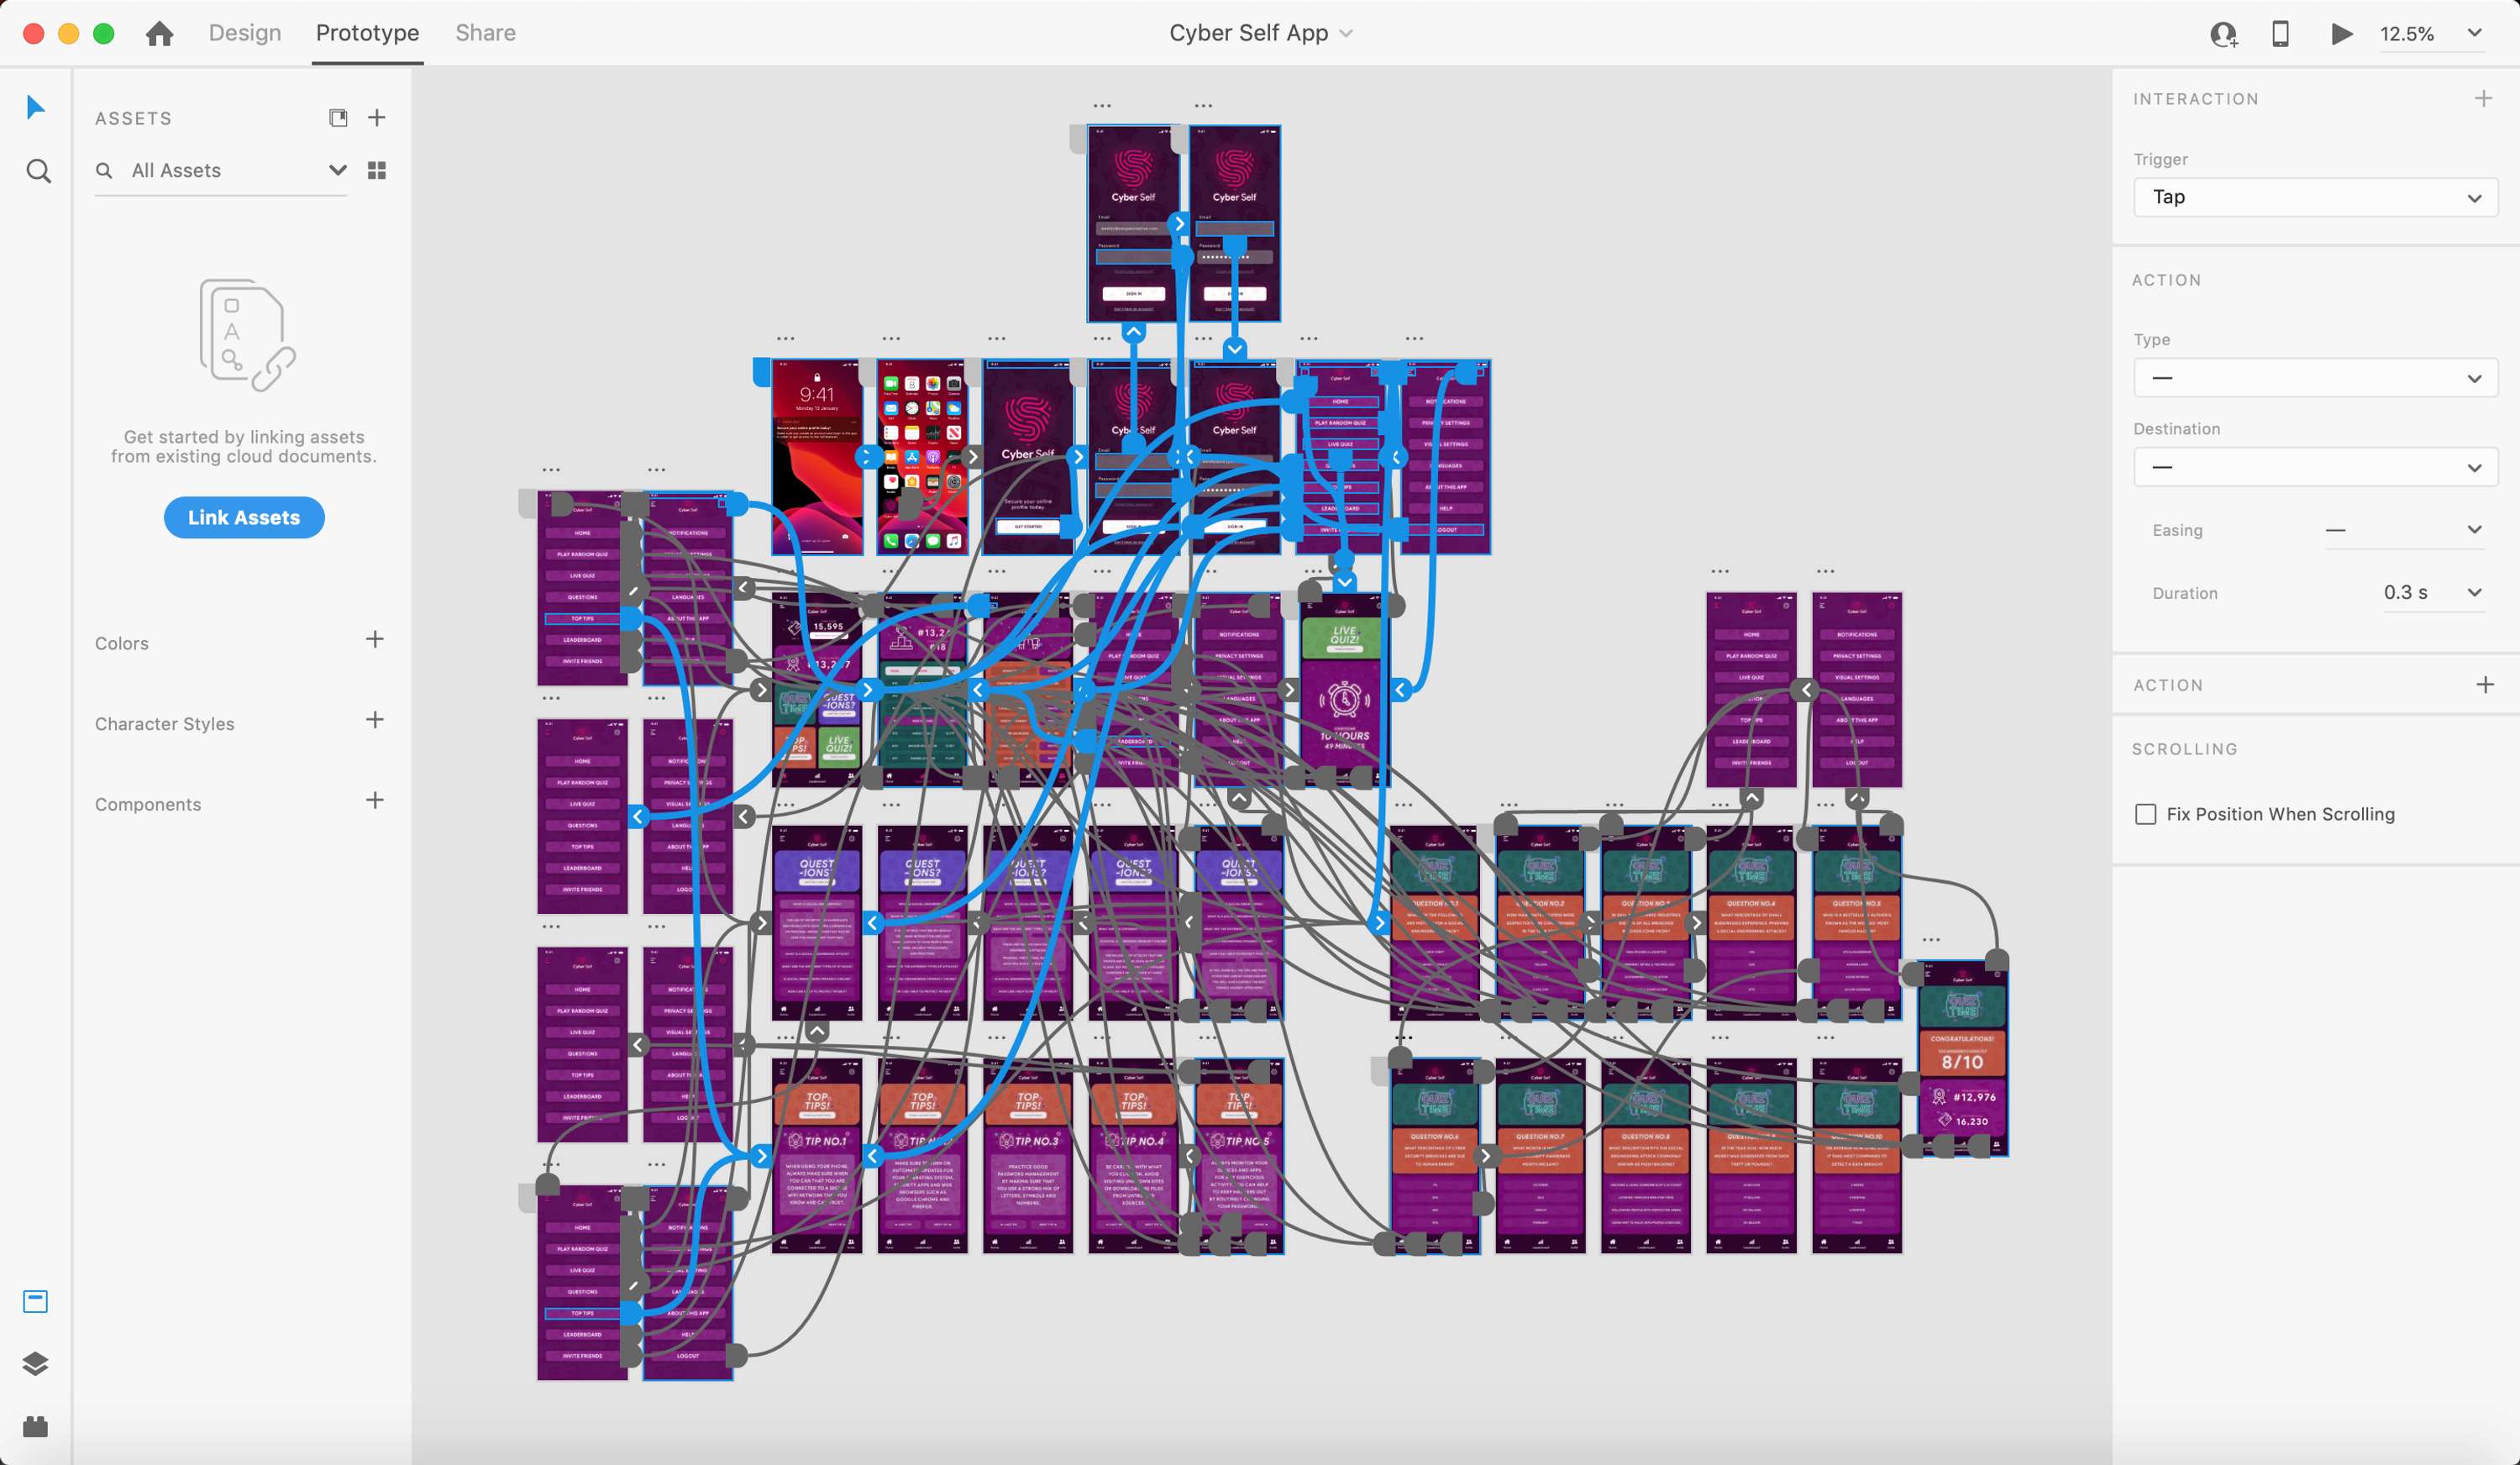Click the Character Styles section label

[165, 724]
